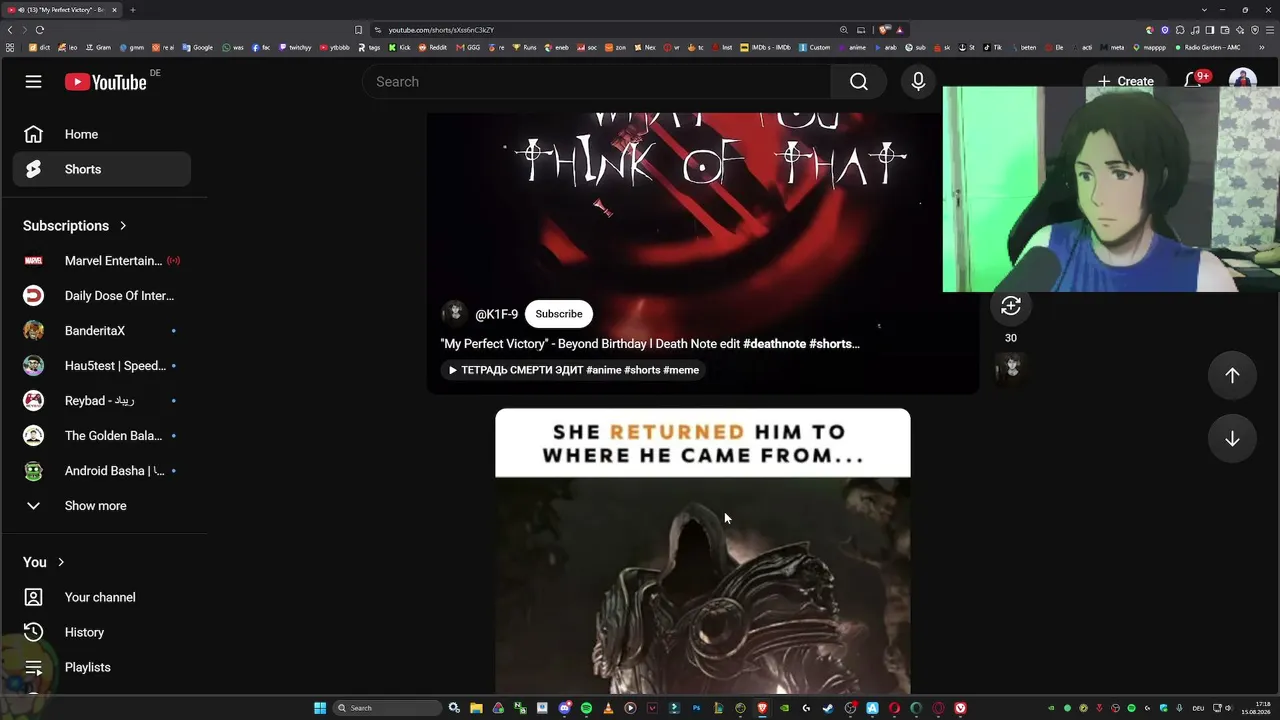Open the Windows Start menu

(320, 708)
